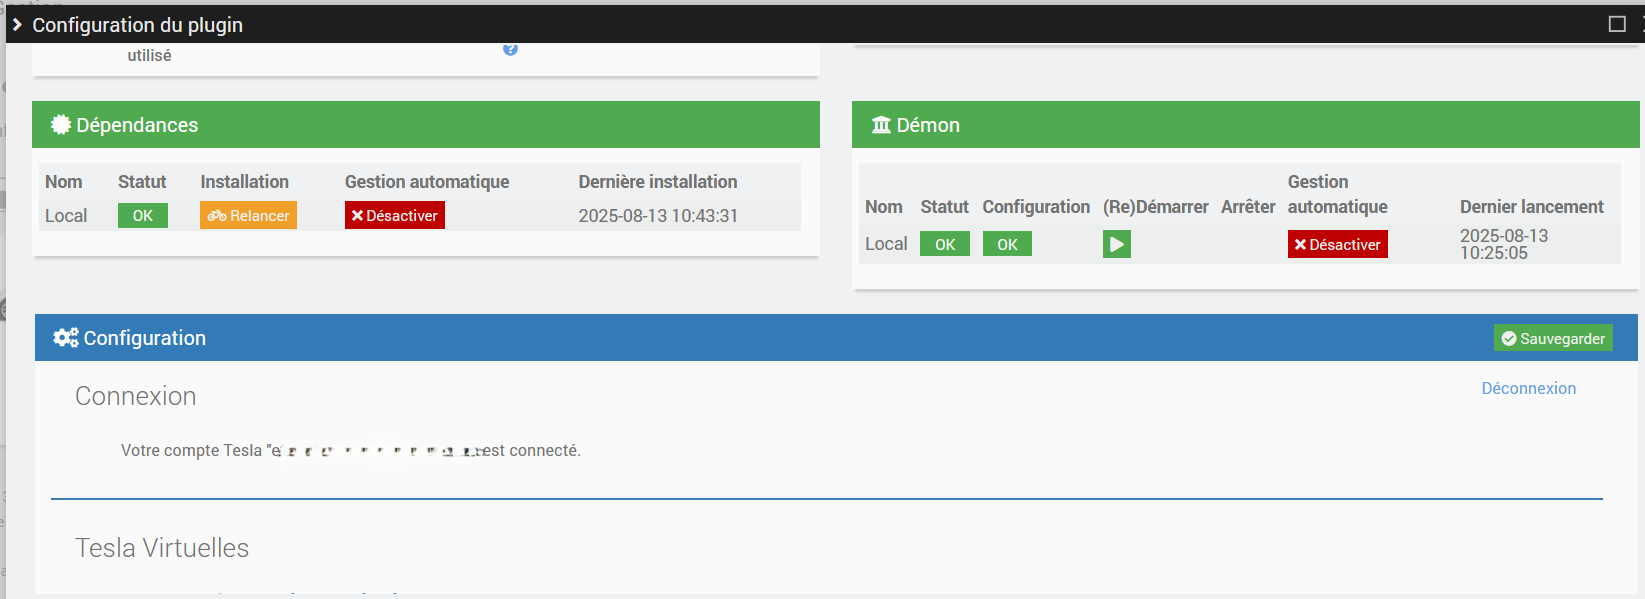This screenshot has height=599, width=1645.
Task: Click the Démon panel header
Action: click(1246, 125)
